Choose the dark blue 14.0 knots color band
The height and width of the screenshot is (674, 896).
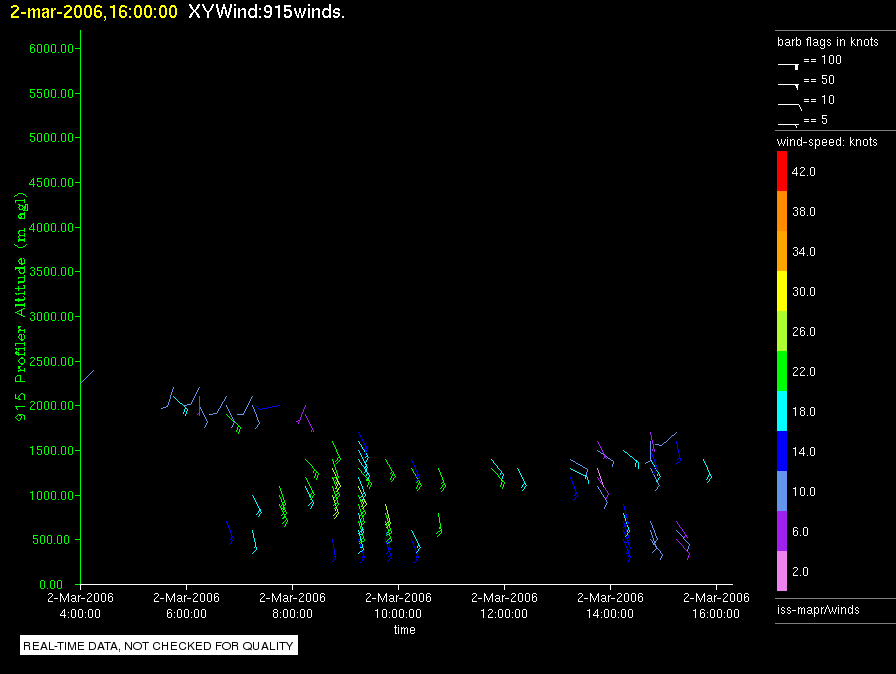click(781, 451)
